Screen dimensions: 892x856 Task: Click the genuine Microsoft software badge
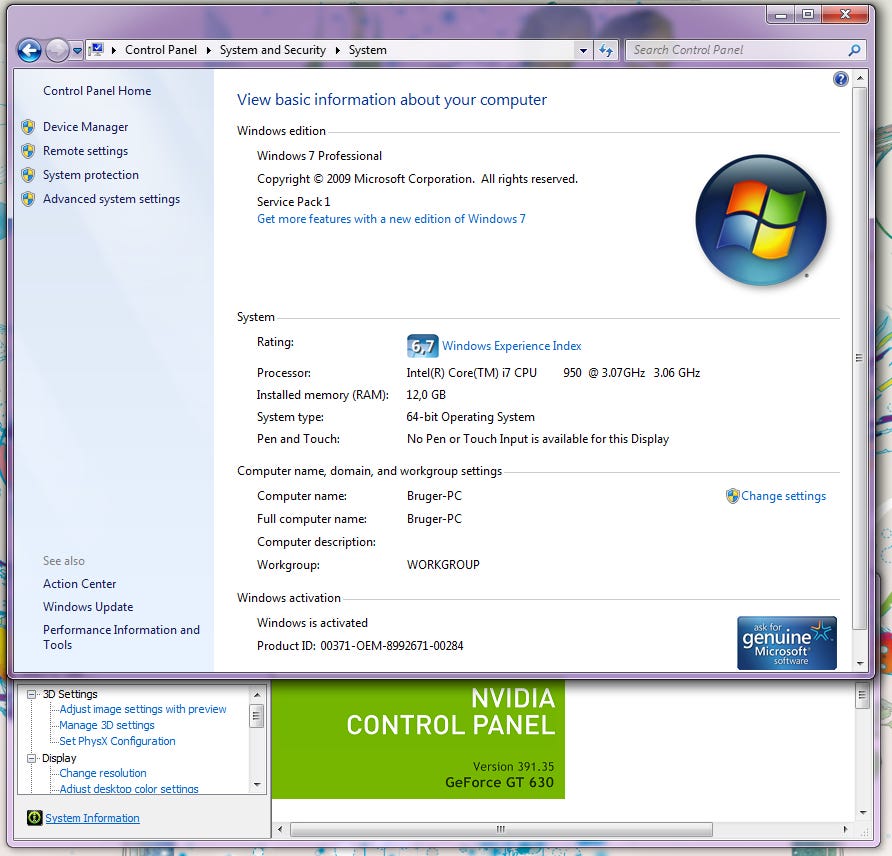[x=787, y=643]
